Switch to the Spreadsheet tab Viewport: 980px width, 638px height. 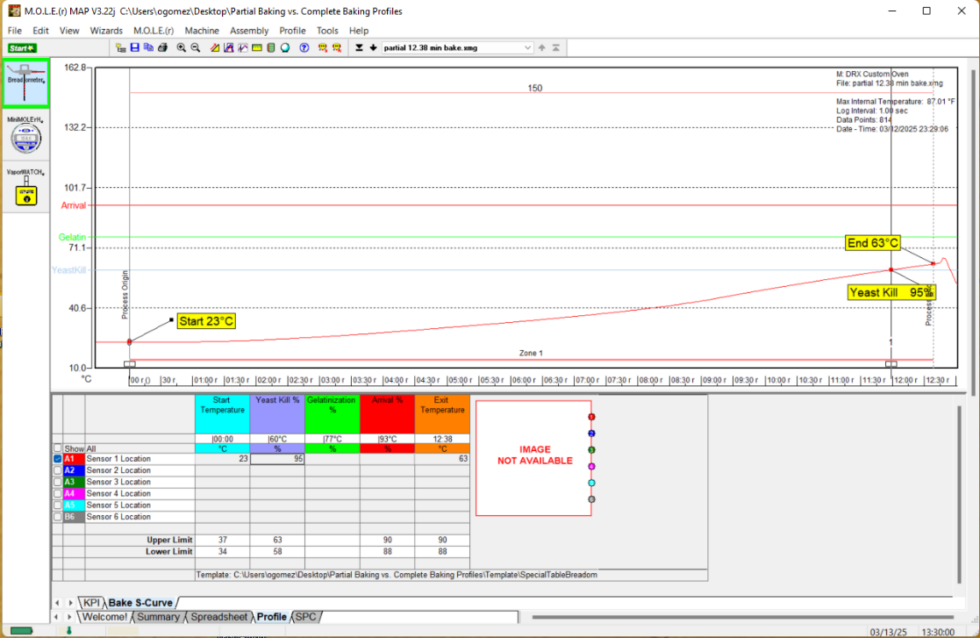222,617
